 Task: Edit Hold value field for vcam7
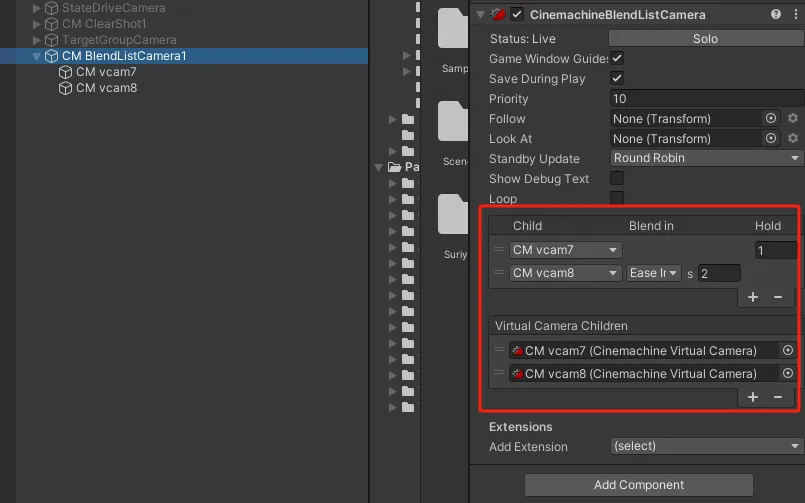(776, 250)
